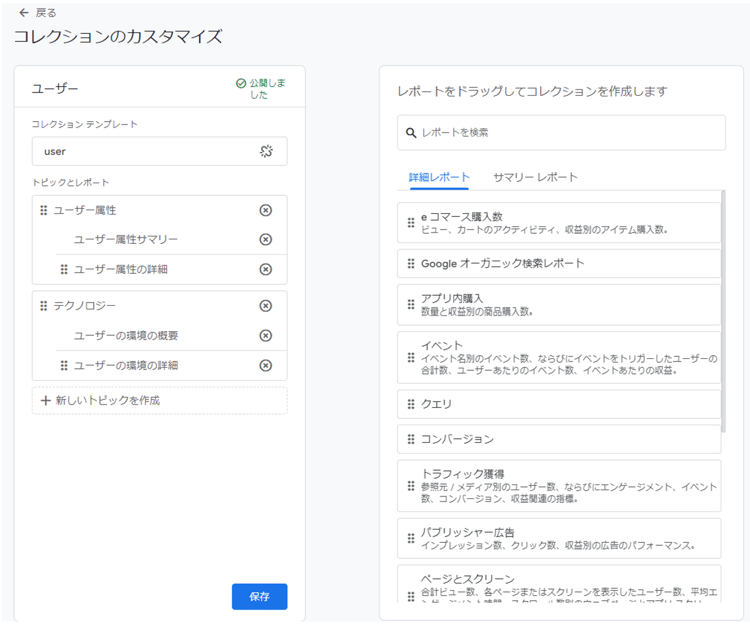The width and height of the screenshot is (750, 624).
Task: Click the drag handle of the コンバージョン report
Action: tap(411, 439)
